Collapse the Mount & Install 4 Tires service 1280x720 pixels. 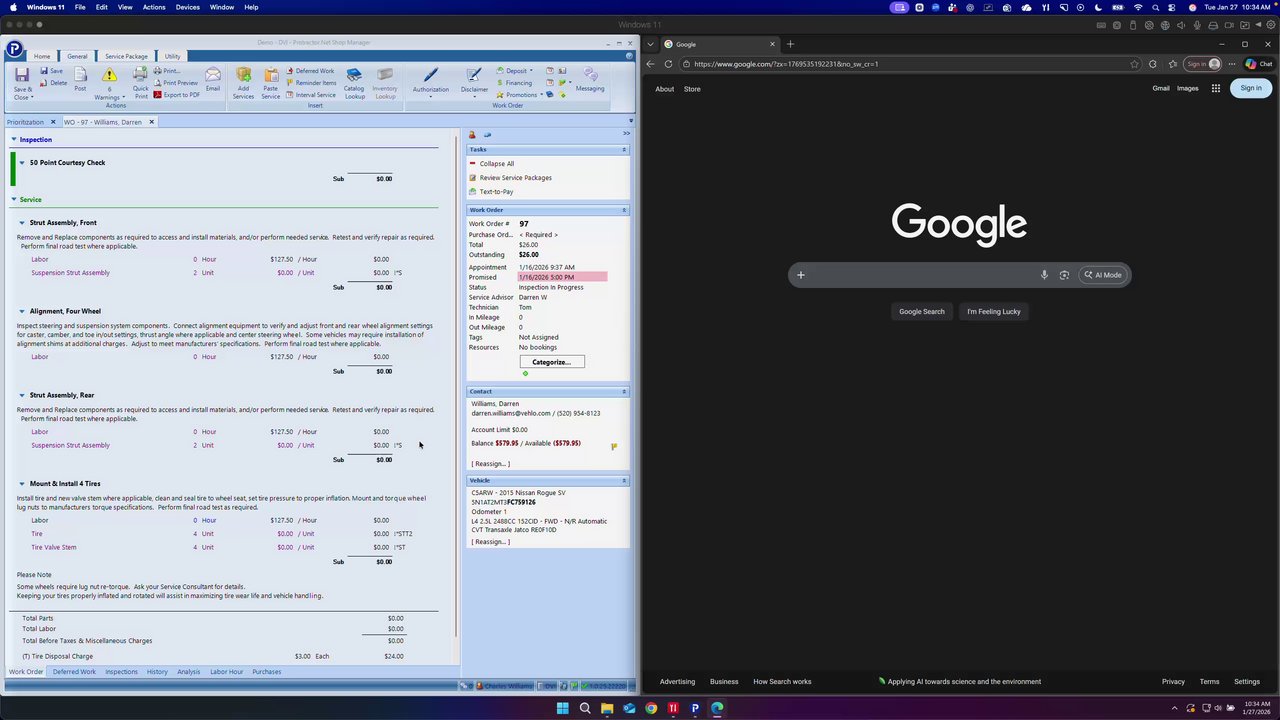coord(22,484)
